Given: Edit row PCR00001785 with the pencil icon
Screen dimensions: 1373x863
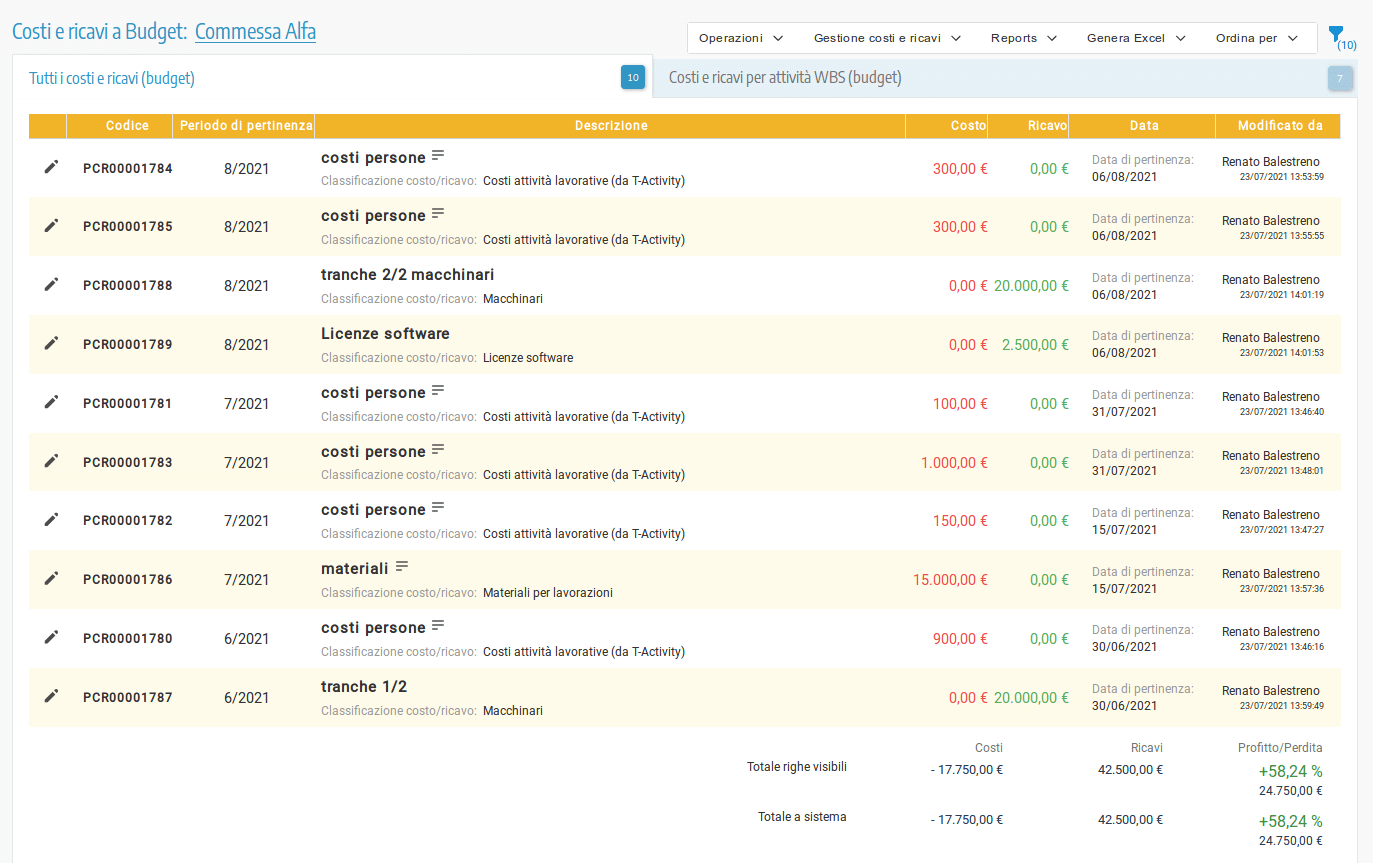Looking at the screenshot, I should [x=51, y=226].
